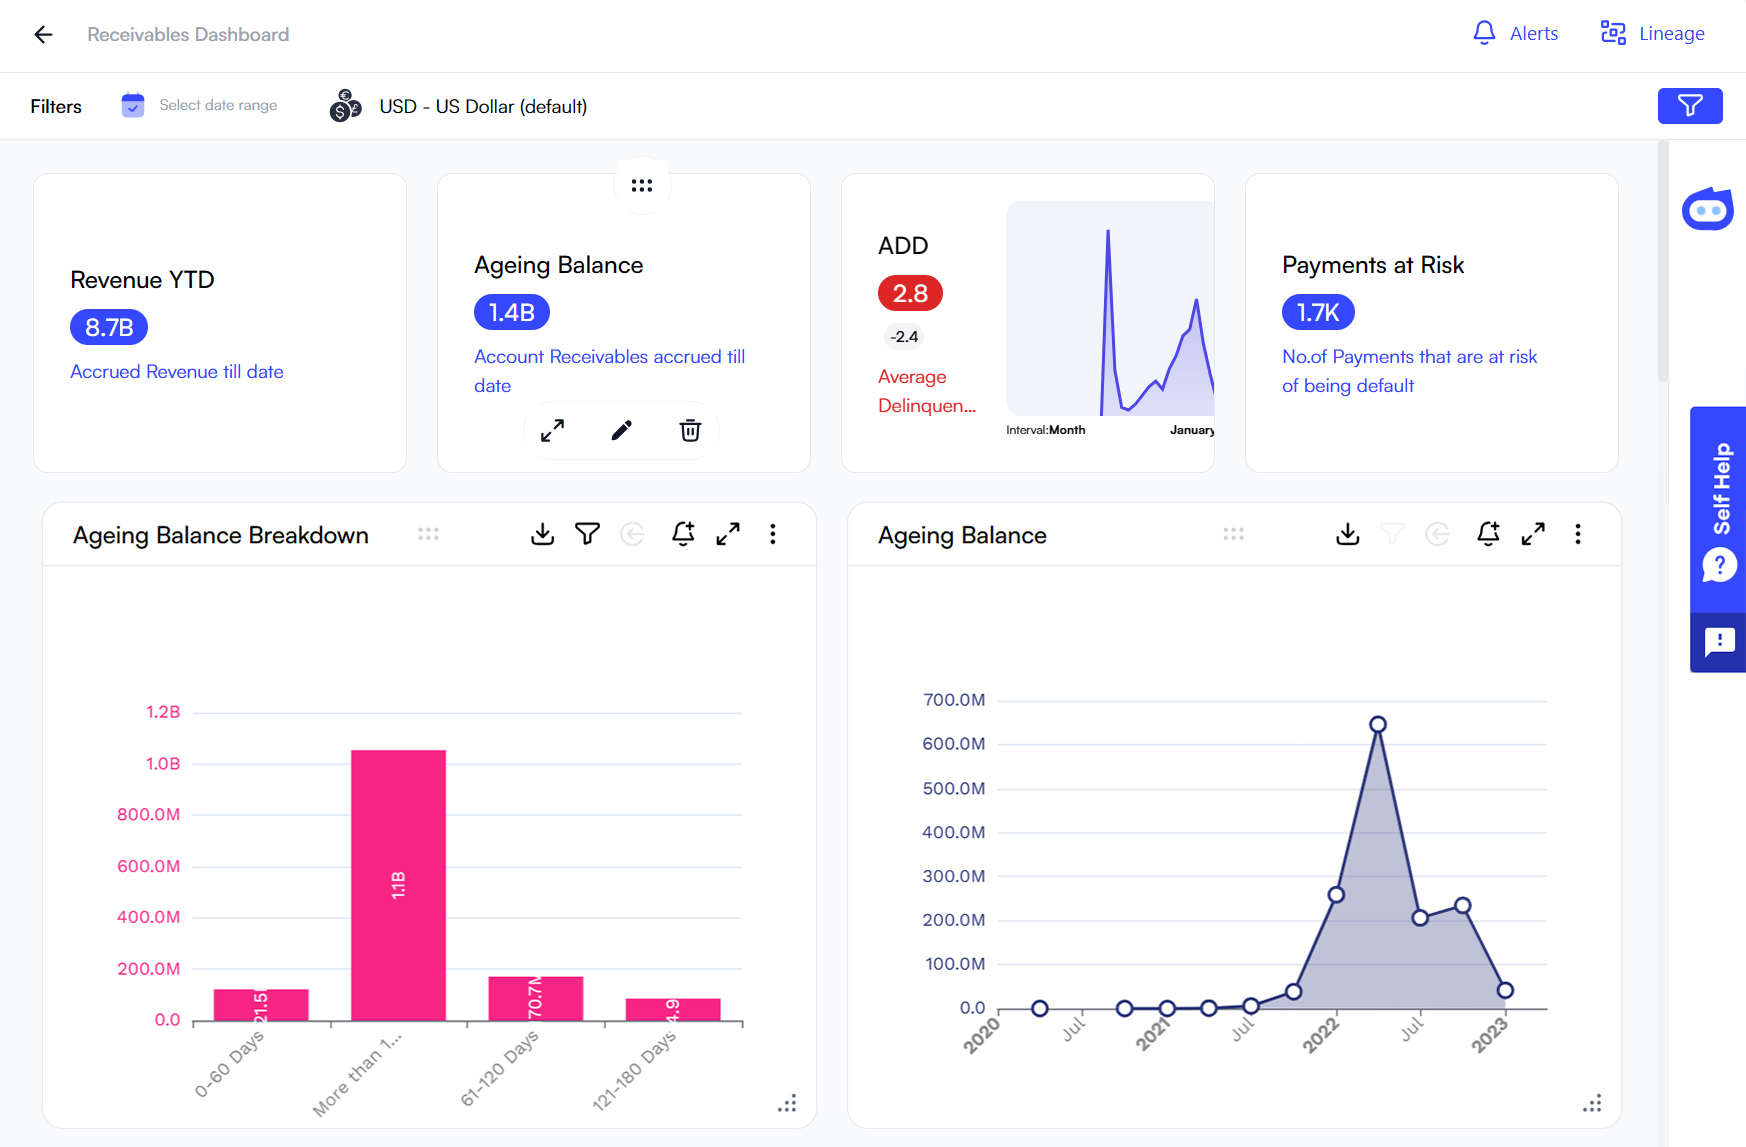Download the Ageing Balance Breakdown chart
This screenshot has width=1746, height=1147.
pyautogui.click(x=542, y=534)
